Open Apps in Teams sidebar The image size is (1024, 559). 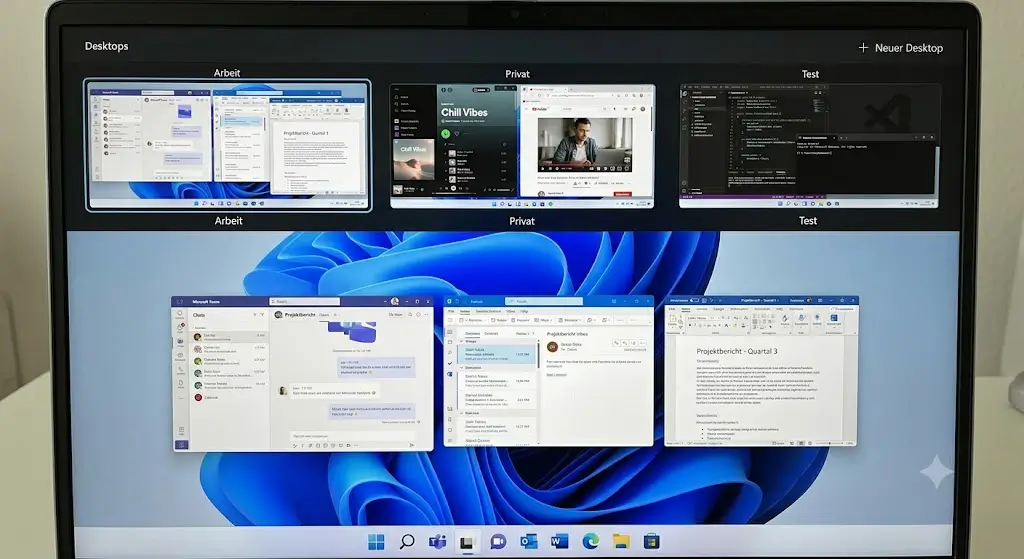(182, 431)
